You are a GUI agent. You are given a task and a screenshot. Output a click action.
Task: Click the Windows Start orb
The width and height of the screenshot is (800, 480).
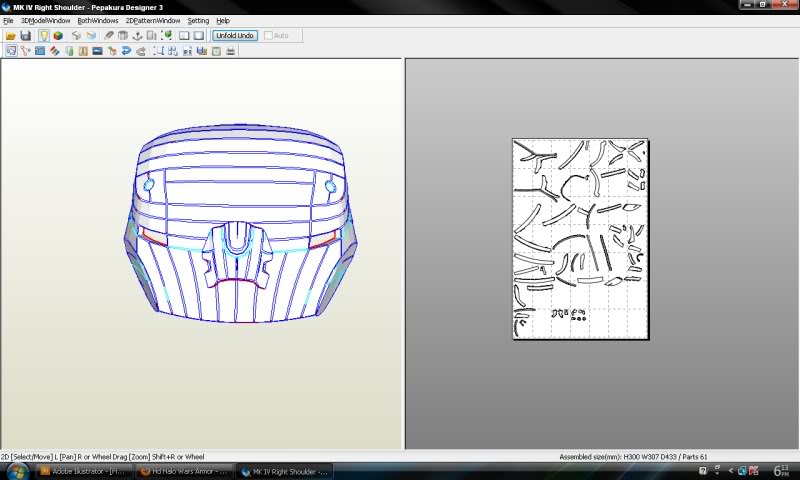tap(17, 470)
